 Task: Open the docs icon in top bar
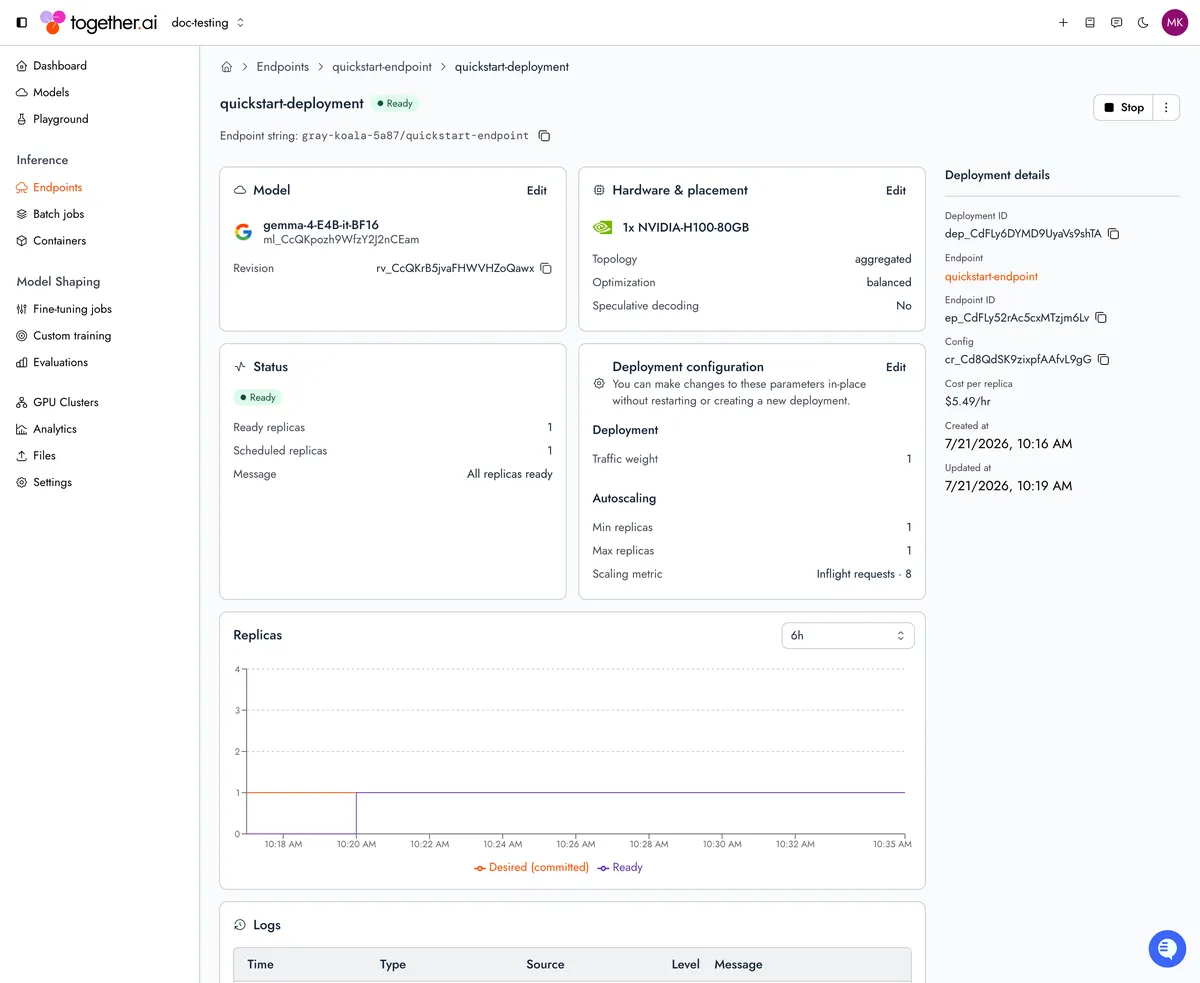(x=1090, y=22)
